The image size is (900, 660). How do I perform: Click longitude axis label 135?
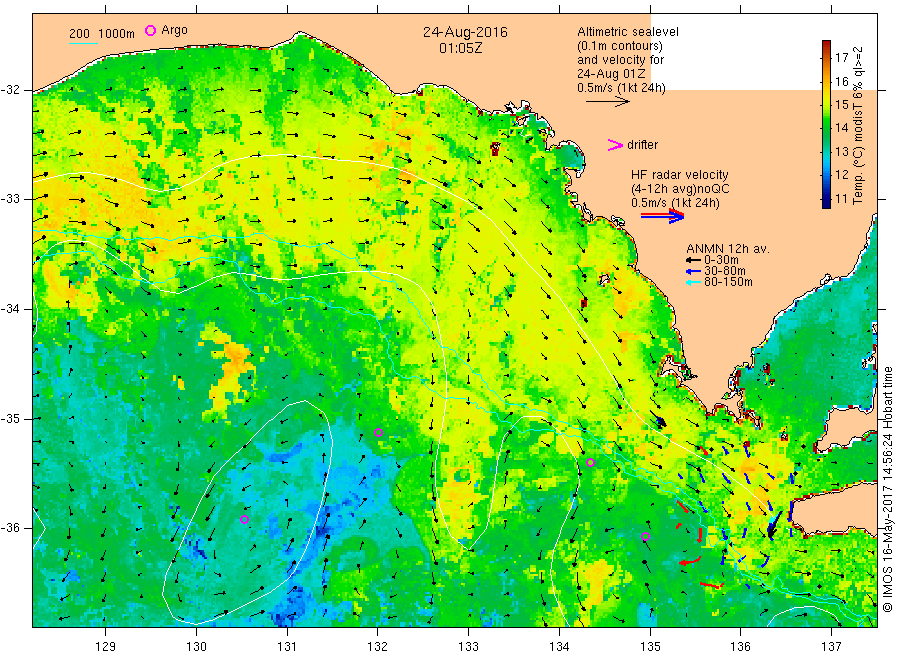(650, 647)
